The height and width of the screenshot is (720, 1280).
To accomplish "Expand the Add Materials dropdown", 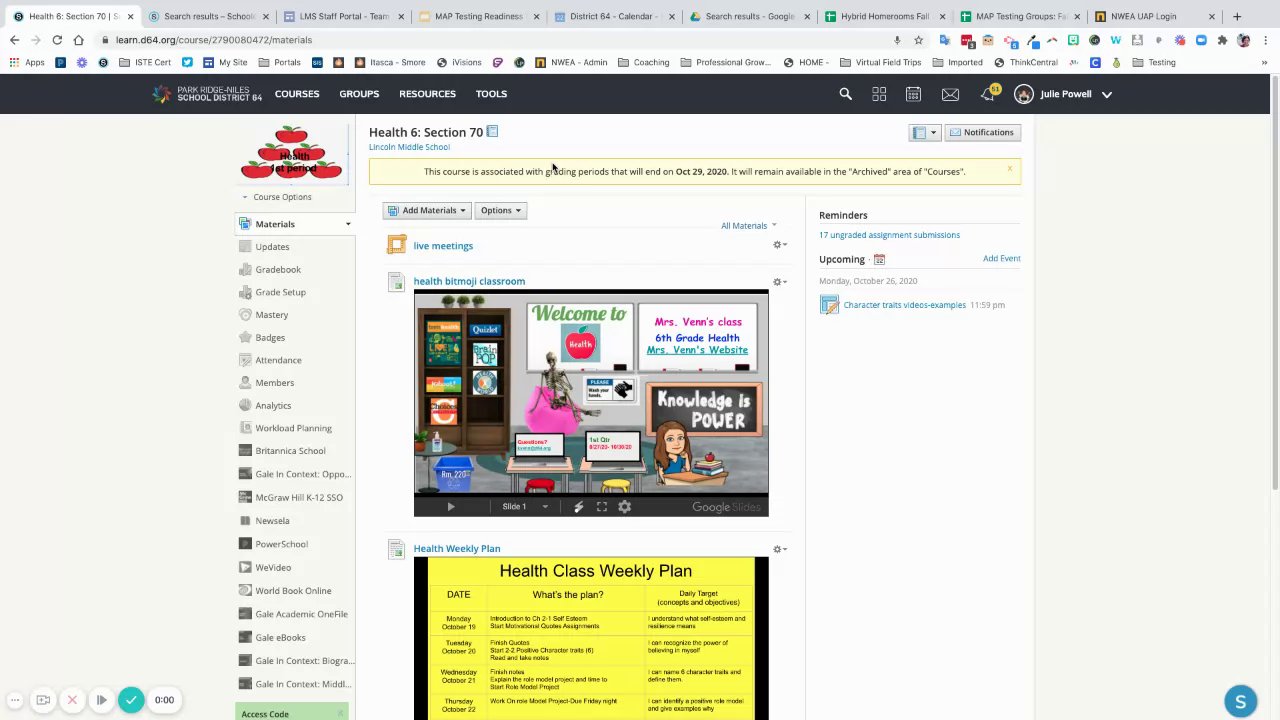I will point(428,210).
